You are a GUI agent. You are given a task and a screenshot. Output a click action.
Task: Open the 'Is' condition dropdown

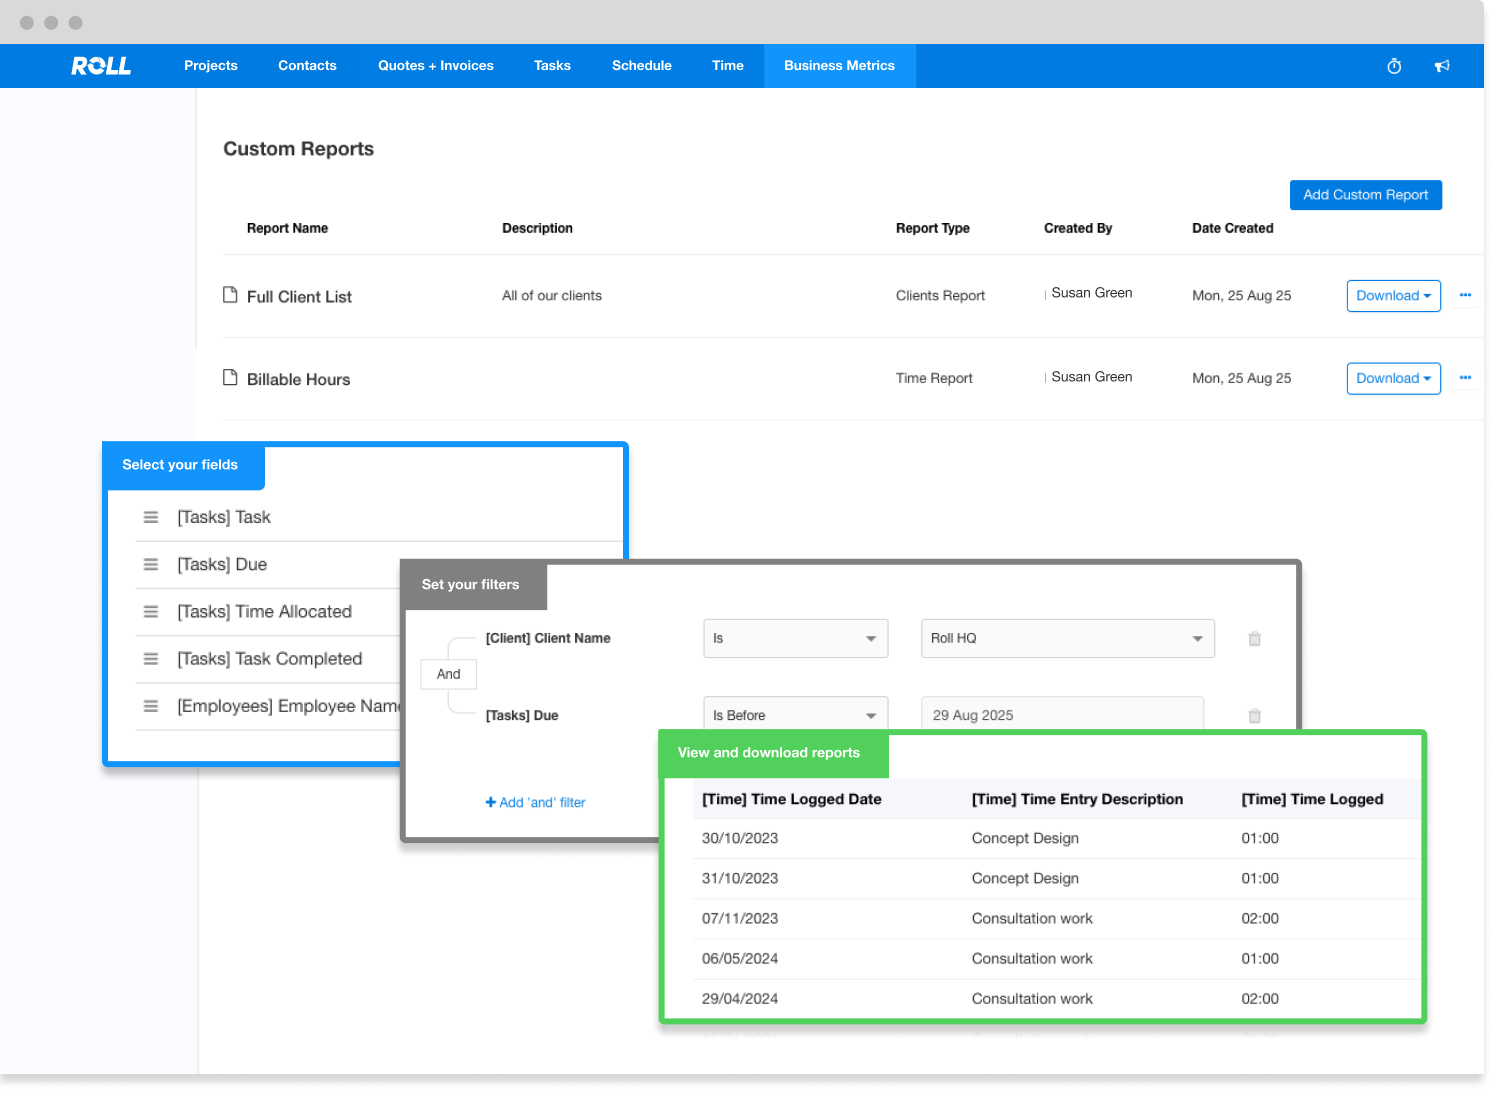795,639
